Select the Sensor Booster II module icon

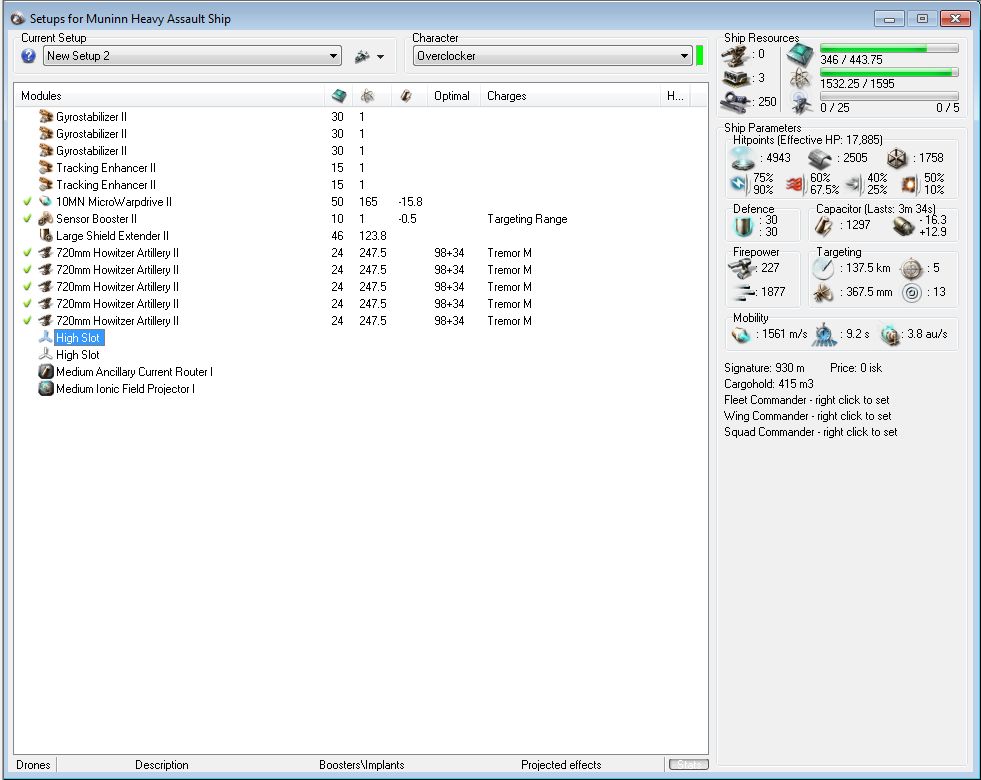[x=46, y=218]
